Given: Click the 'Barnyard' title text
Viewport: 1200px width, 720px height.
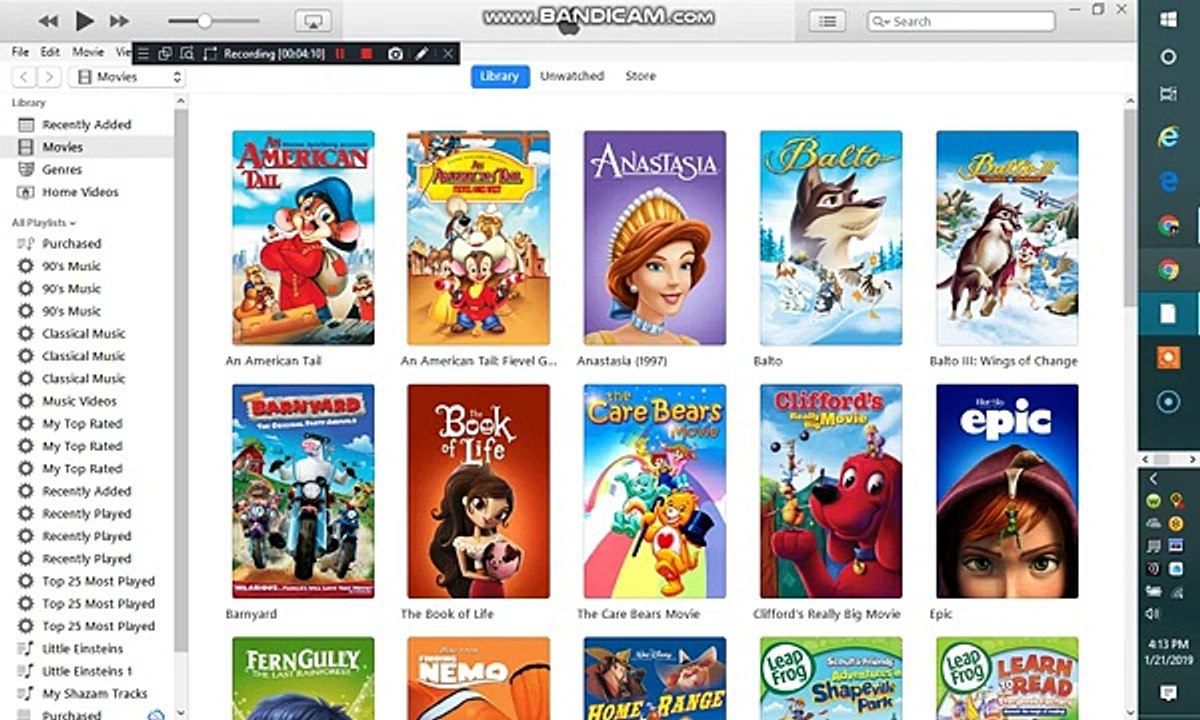Looking at the screenshot, I should [252, 614].
